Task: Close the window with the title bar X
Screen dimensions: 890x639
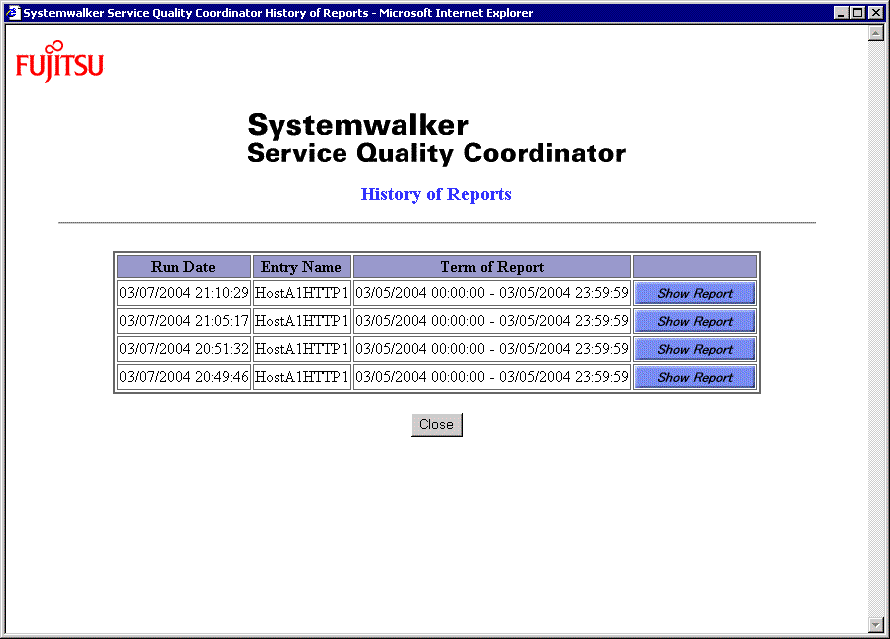Action: [x=876, y=12]
